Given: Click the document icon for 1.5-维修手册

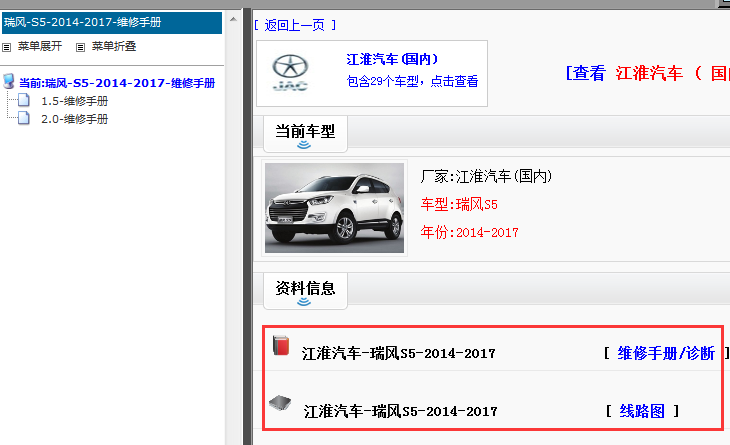Looking at the screenshot, I should pos(24,100).
